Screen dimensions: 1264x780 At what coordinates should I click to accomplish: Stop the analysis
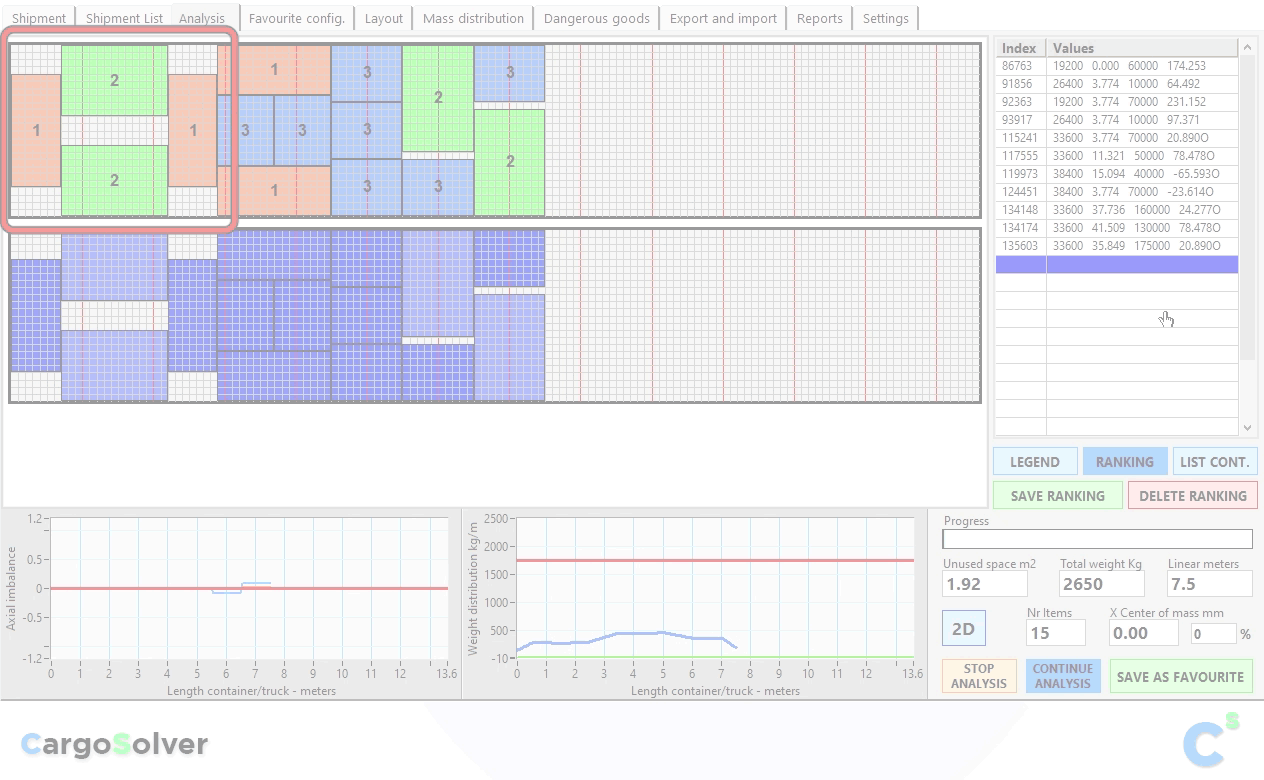pos(978,676)
